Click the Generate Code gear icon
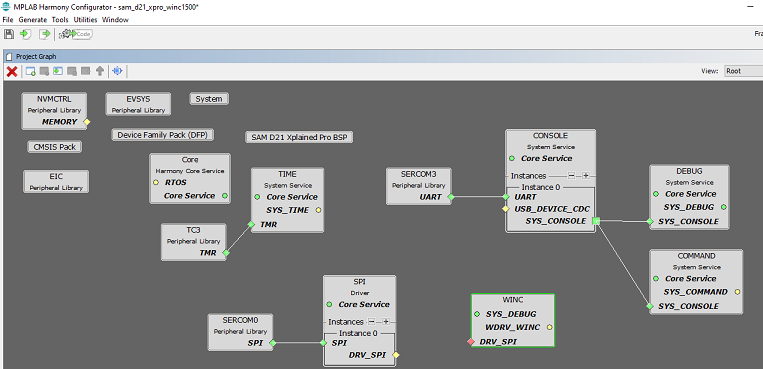 pyautogui.click(x=75, y=34)
